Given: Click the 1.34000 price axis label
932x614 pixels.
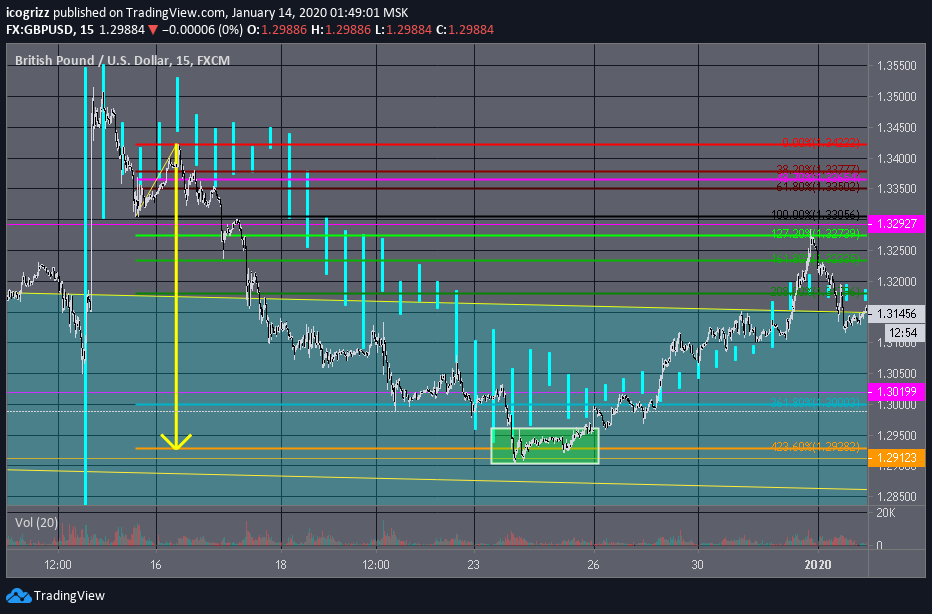Looking at the screenshot, I should pyautogui.click(x=897, y=159).
